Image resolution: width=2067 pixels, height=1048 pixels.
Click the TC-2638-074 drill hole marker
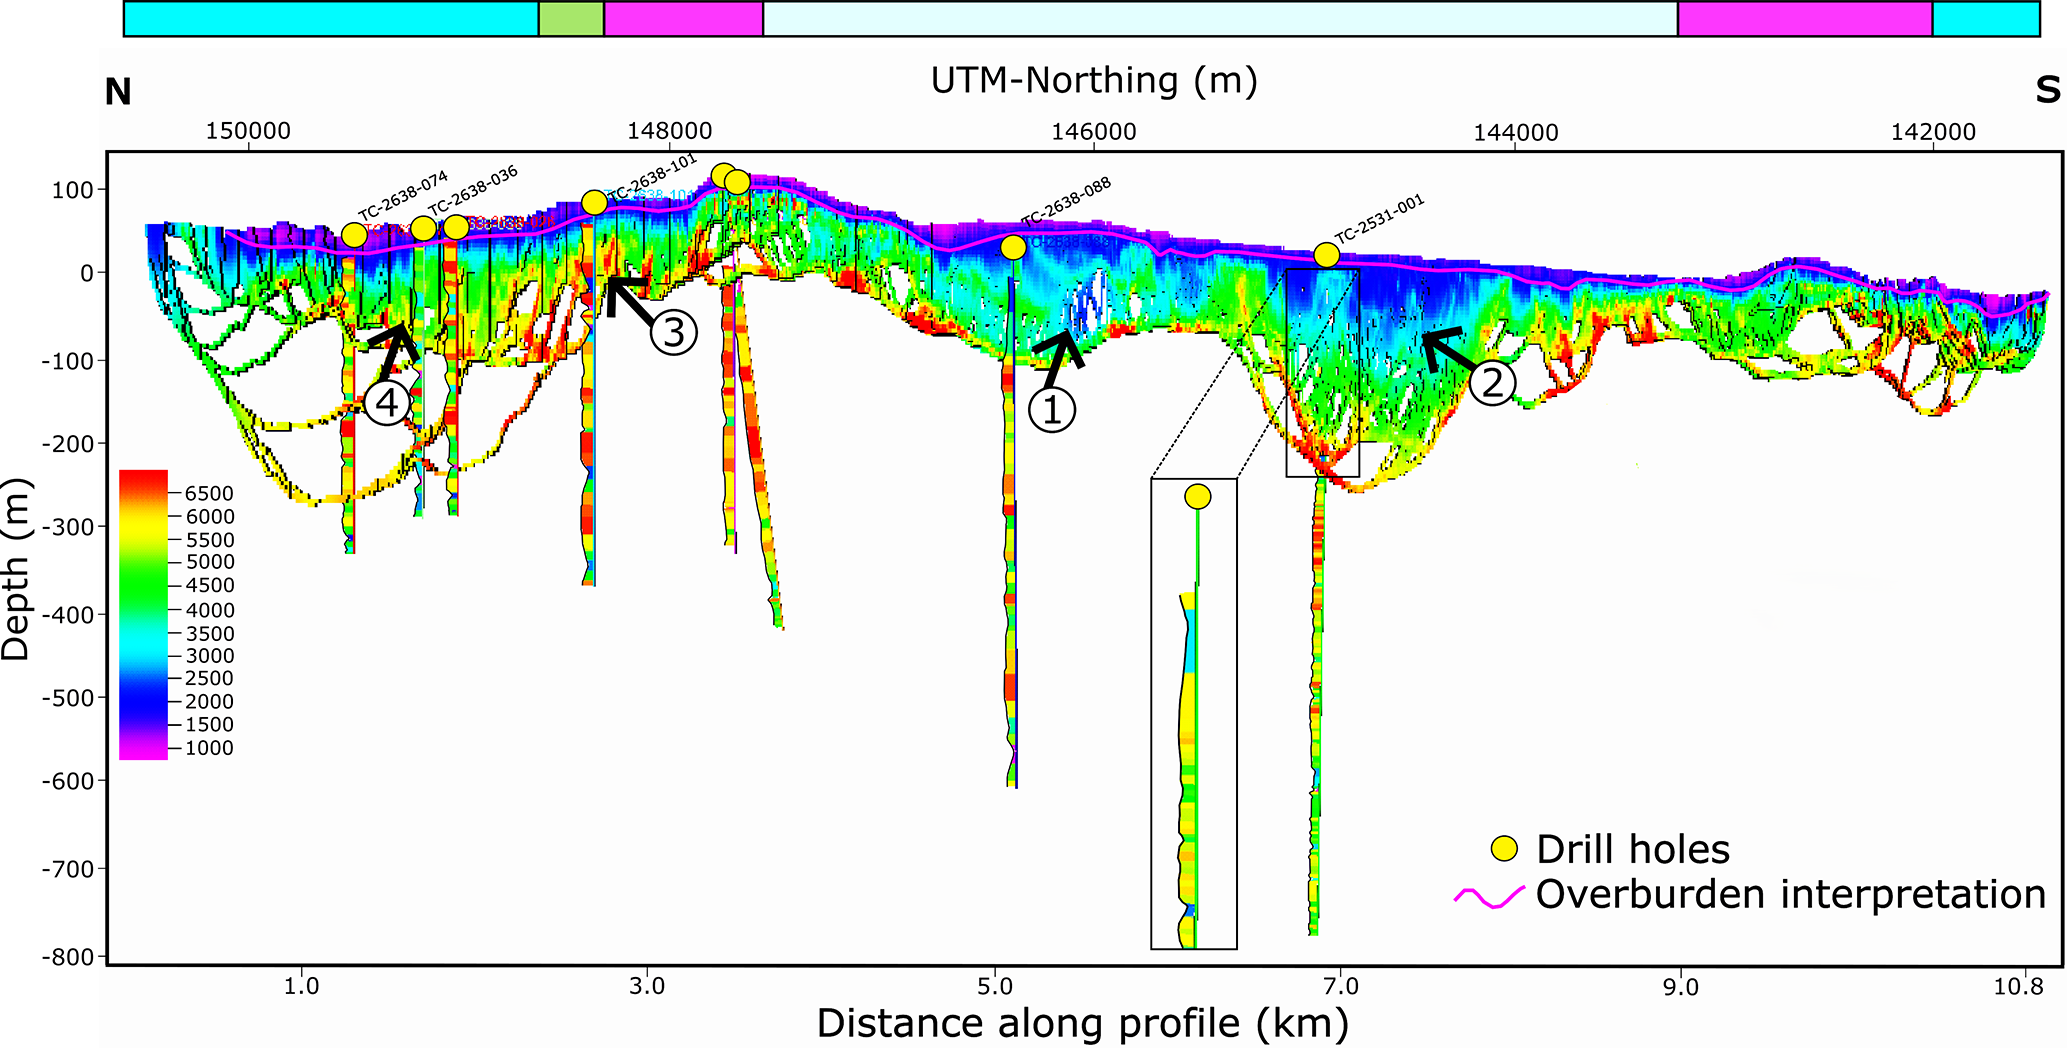coord(354,235)
